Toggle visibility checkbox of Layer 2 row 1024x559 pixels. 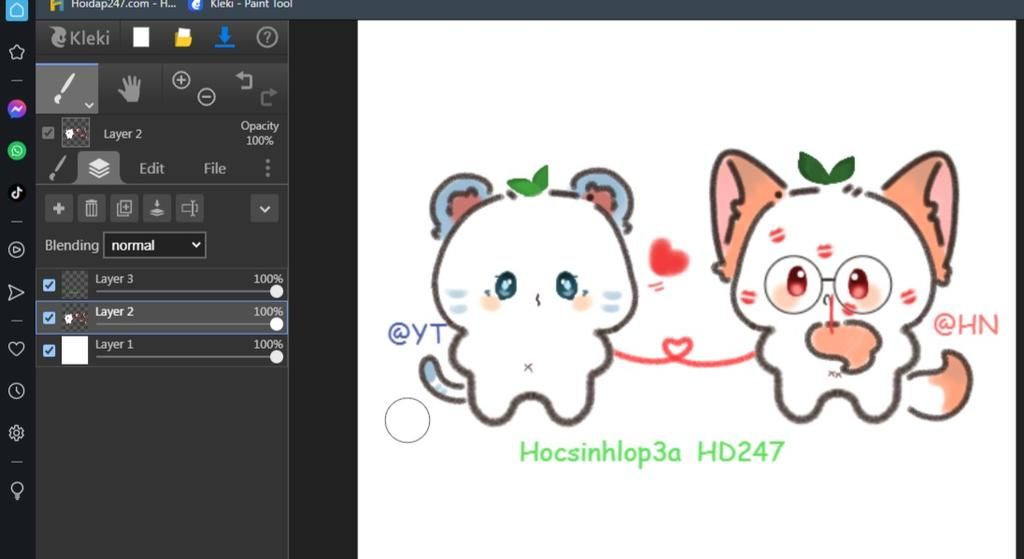tap(49, 317)
